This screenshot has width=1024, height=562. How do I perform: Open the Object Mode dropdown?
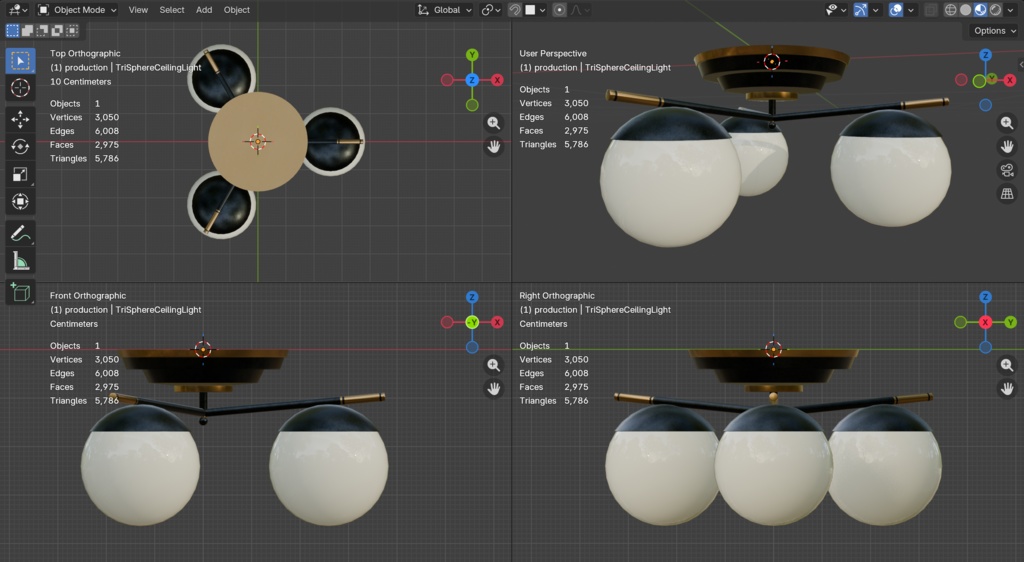click(77, 10)
